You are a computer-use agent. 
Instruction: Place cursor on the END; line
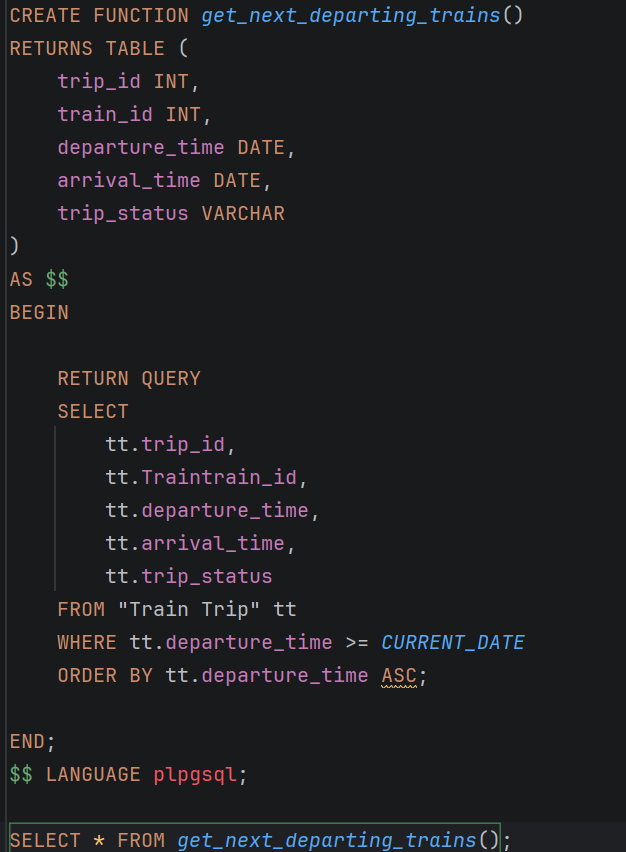33,741
